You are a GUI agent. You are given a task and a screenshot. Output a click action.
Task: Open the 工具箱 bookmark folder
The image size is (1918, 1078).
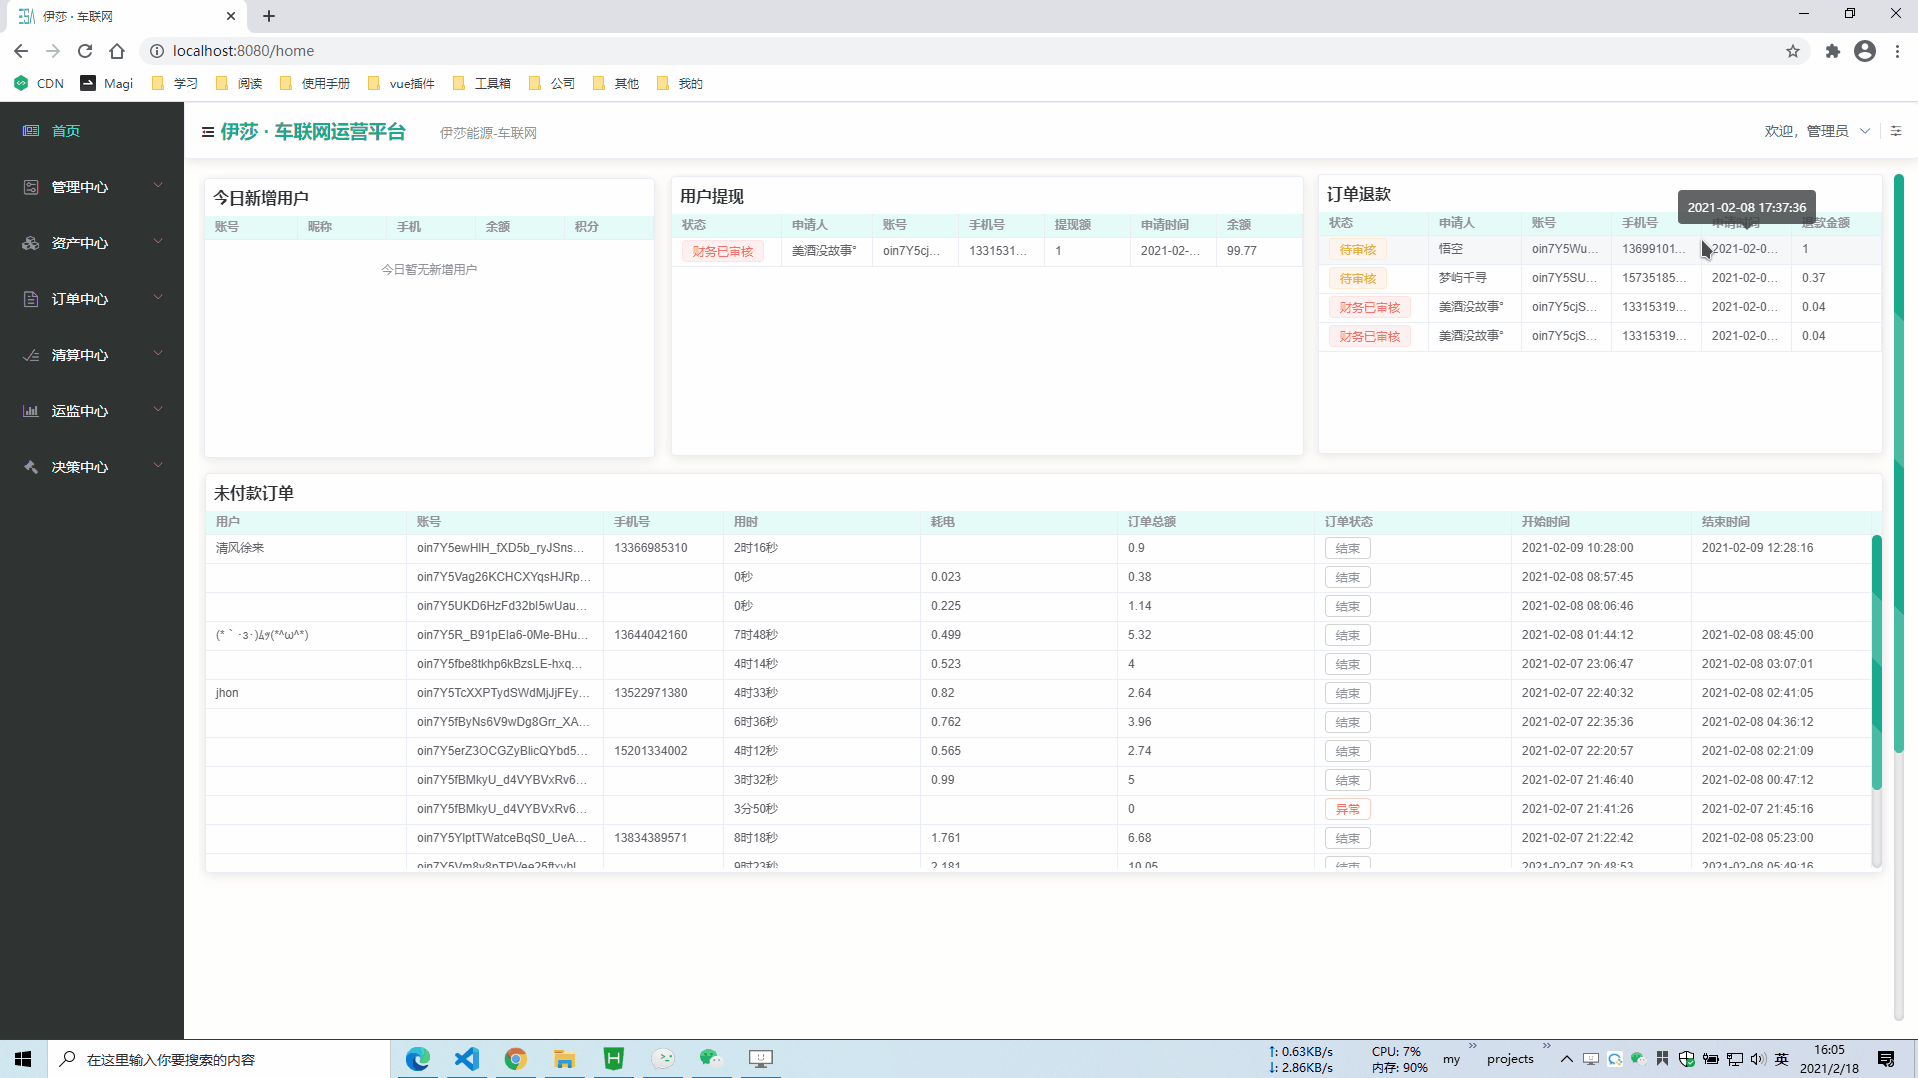(x=482, y=84)
